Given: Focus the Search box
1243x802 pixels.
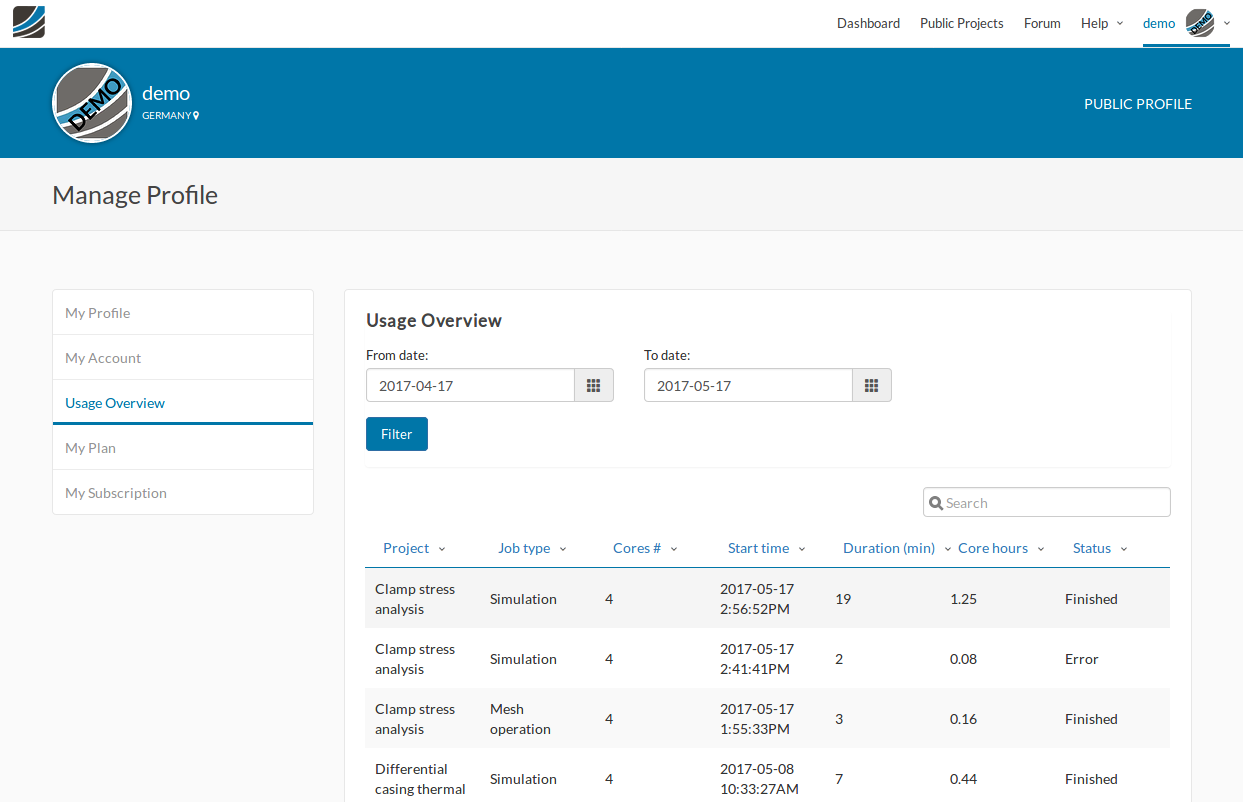Looking at the screenshot, I should point(1046,502).
